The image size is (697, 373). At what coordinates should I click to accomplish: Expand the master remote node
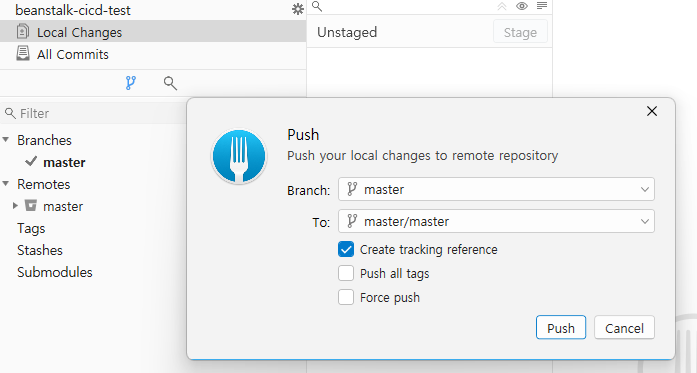[15, 205]
